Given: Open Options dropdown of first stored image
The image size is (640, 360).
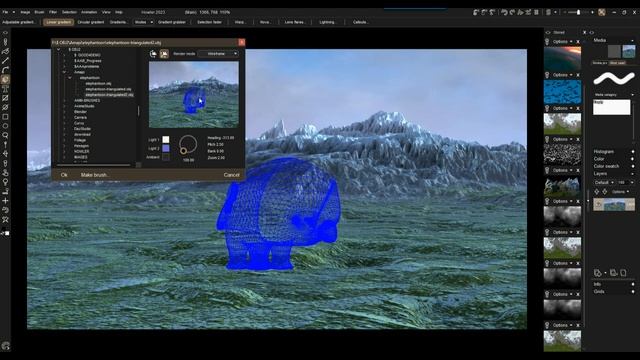Looking at the screenshot, I should [562, 42].
